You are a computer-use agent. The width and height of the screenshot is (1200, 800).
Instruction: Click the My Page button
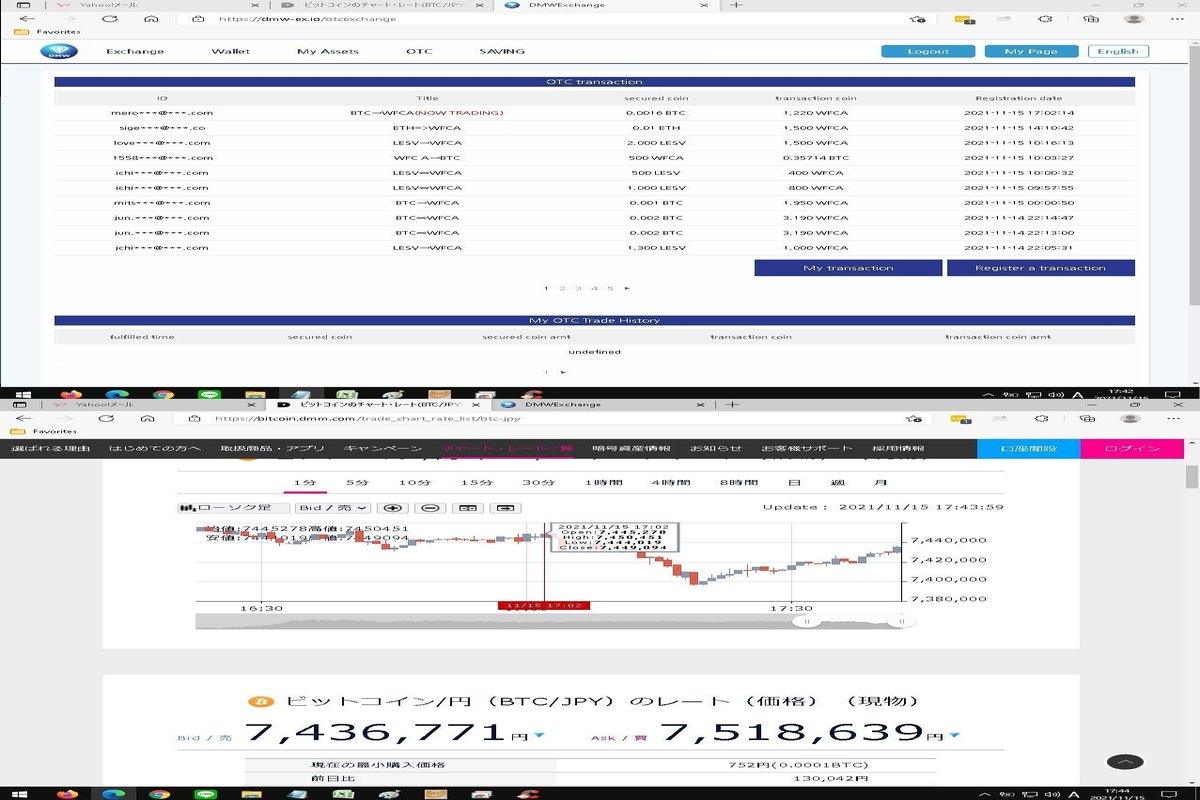coord(1031,51)
